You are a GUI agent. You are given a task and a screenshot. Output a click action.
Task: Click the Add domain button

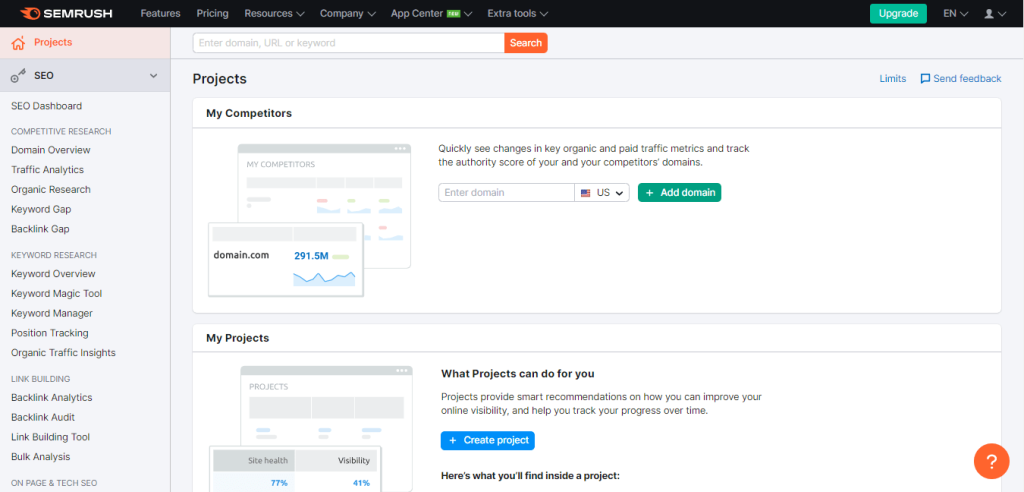[x=679, y=193]
